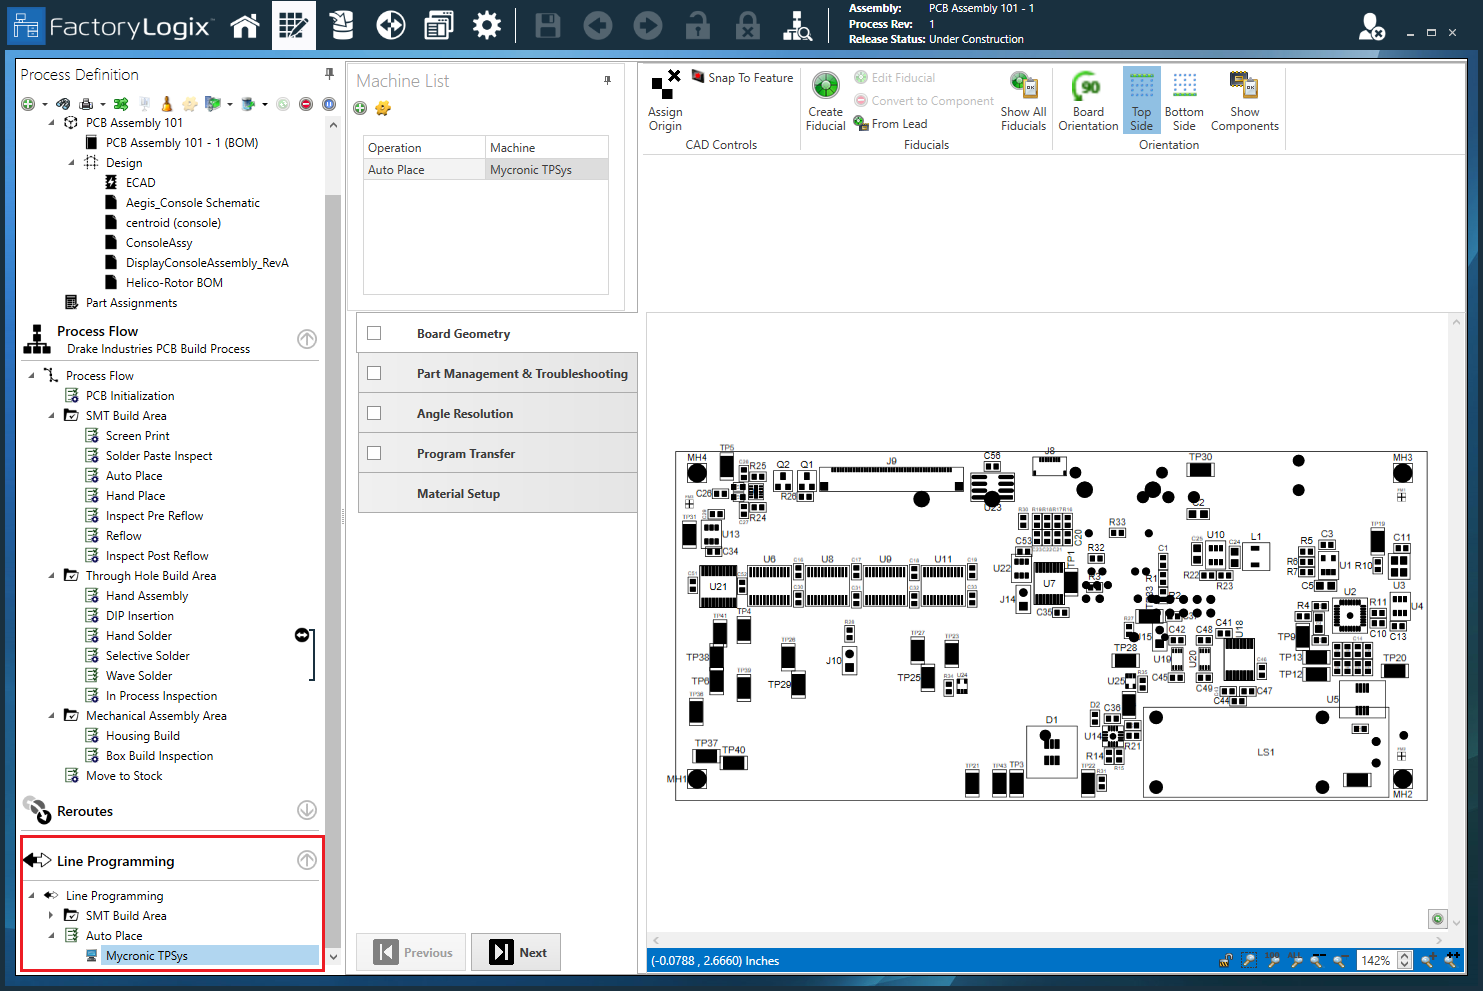Open the print options dropdown arrow
This screenshot has width=1483, height=991.
(101, 104)
